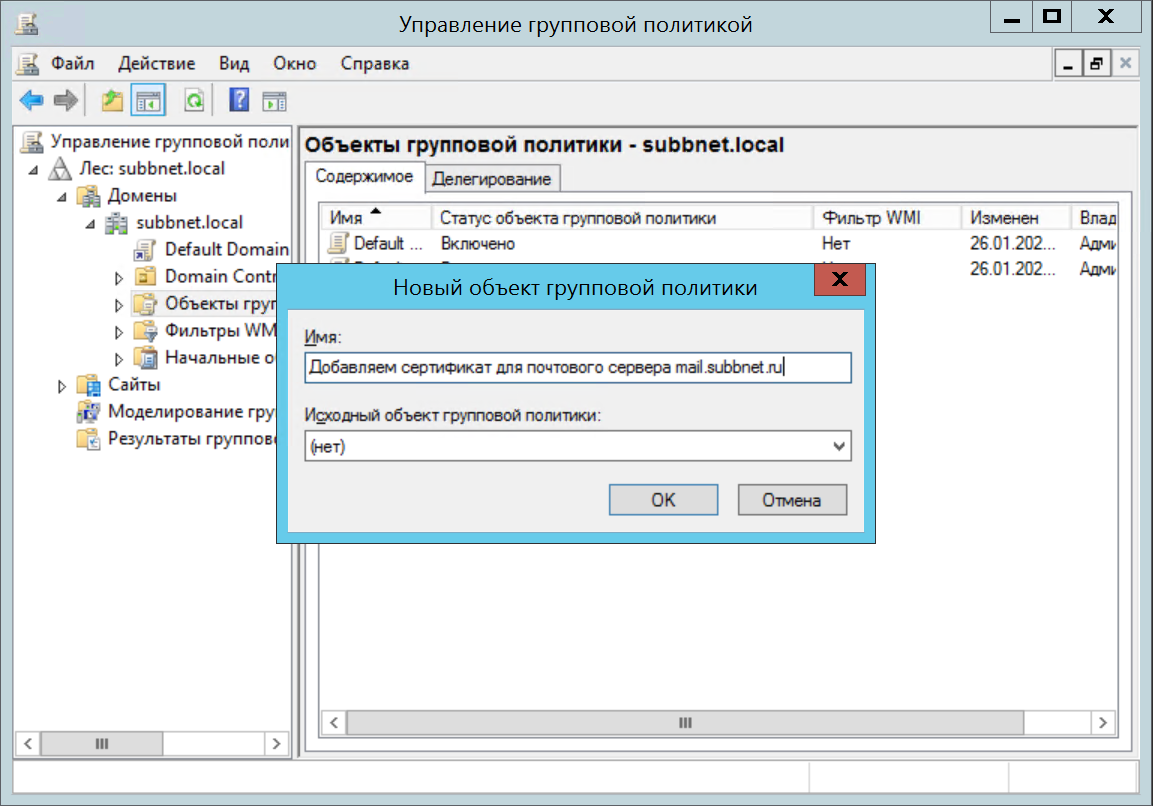Viewport: 1153px width, 806px height.
Task: Switch to the Делегирование tab
Action: pos(491,179)
